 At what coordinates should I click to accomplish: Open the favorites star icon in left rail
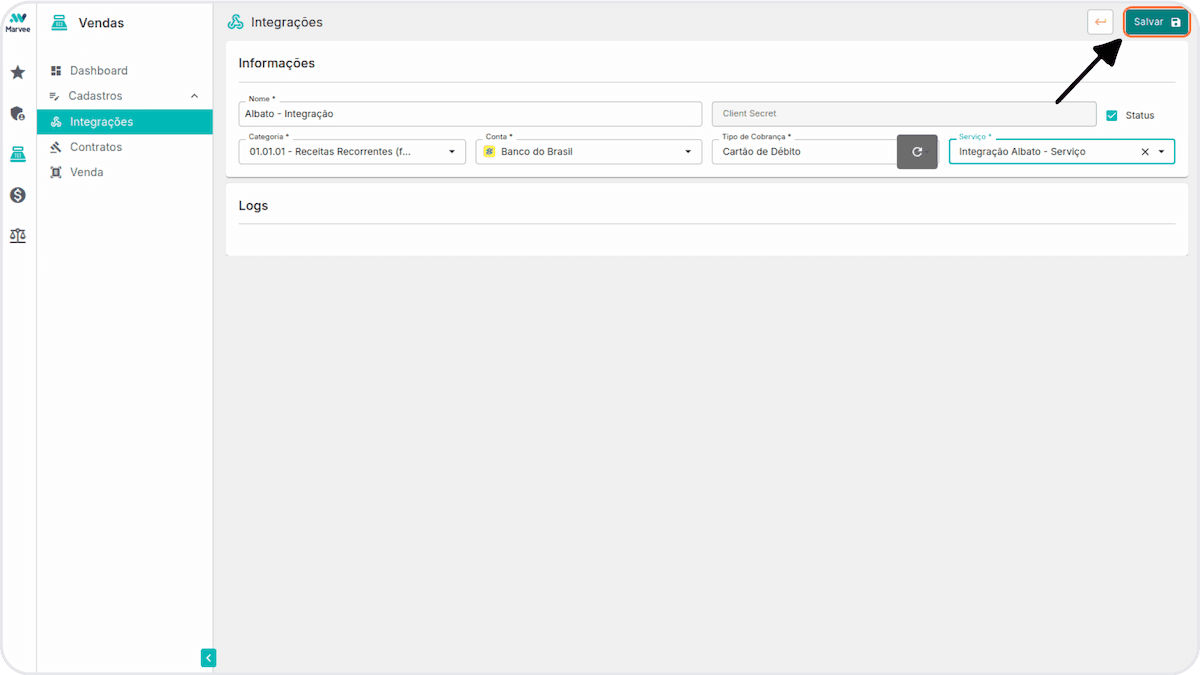pos(17,72)
